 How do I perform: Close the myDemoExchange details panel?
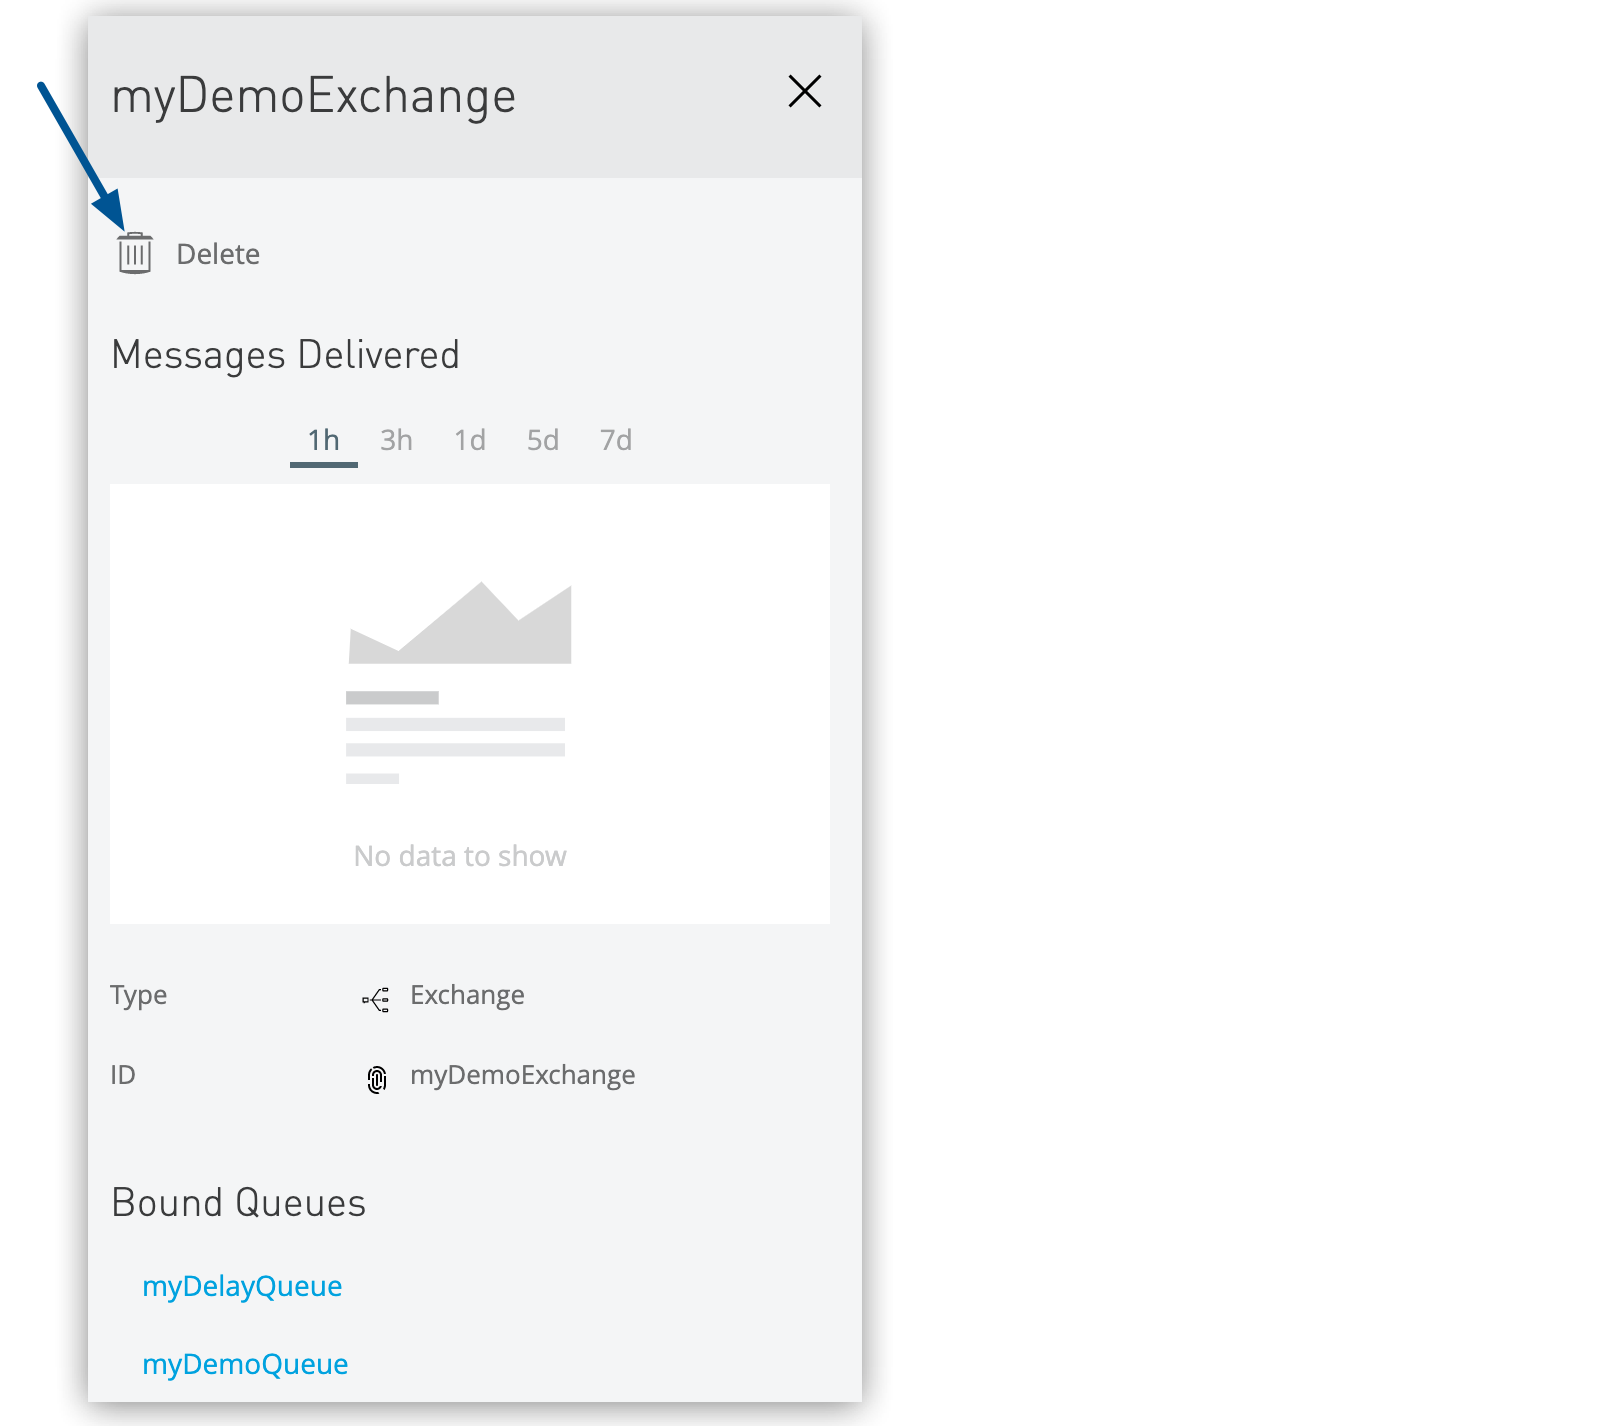click(804, 92)
